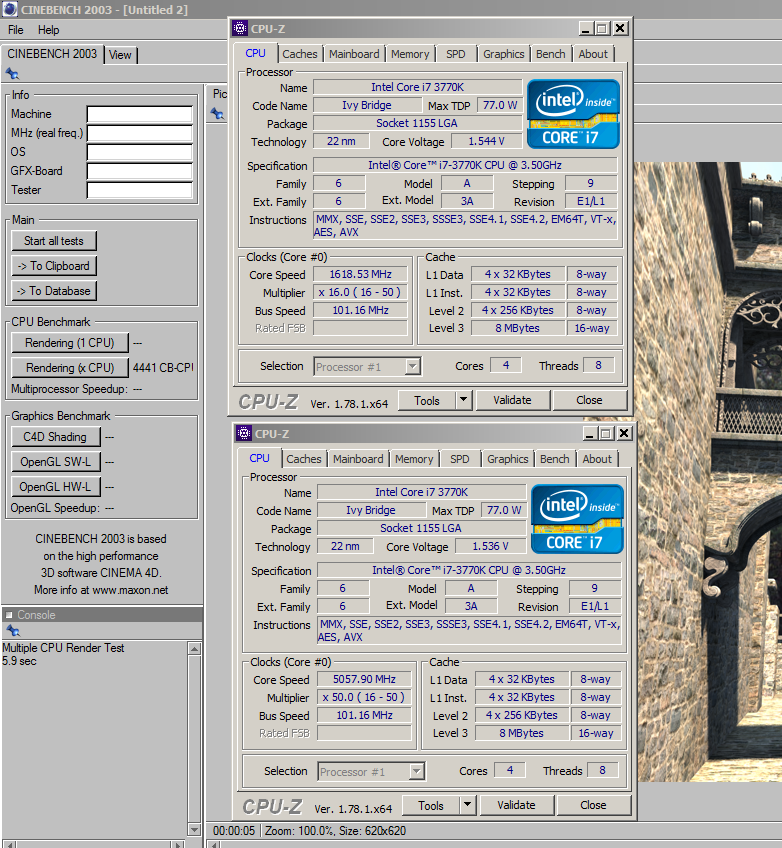This screenshot has width=782, height=848.
Task: Click console scrollbar up arrow
Action: [195, 648]
